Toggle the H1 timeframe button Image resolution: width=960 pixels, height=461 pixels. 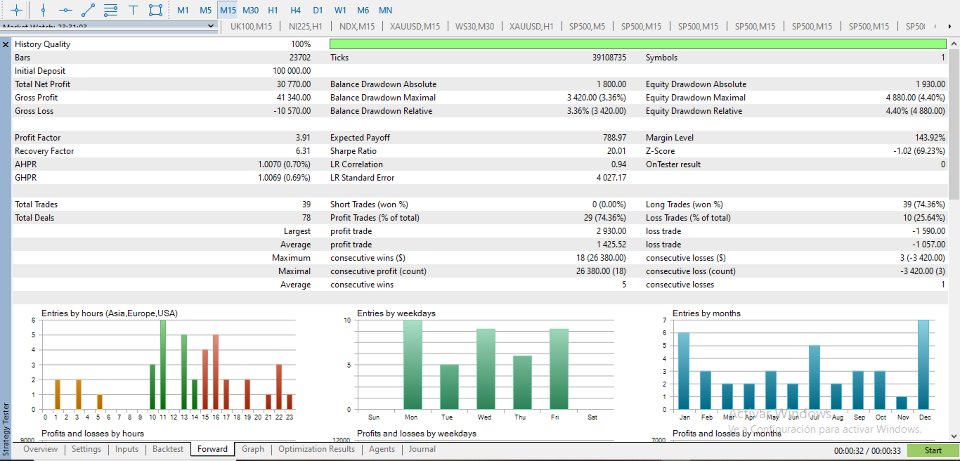tap(273, 10)
